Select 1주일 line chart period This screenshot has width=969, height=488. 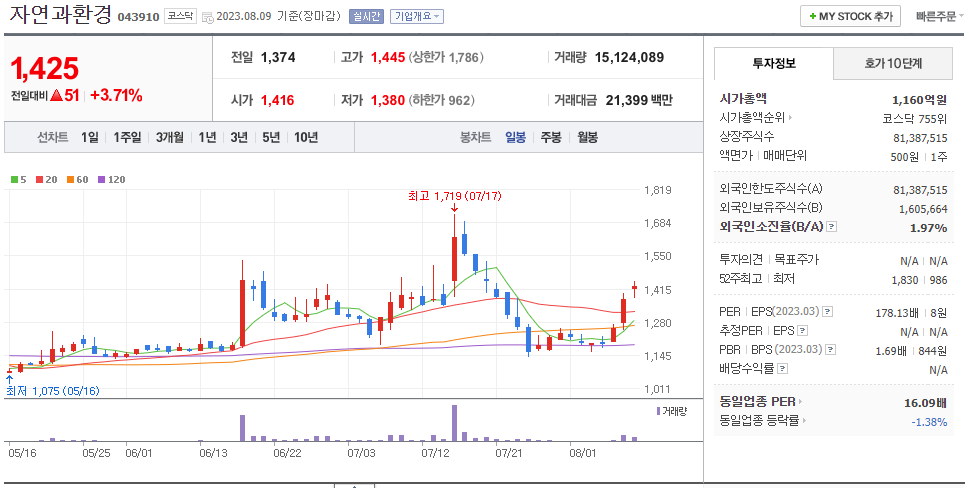pyautogui.click(x=127, y=137)
